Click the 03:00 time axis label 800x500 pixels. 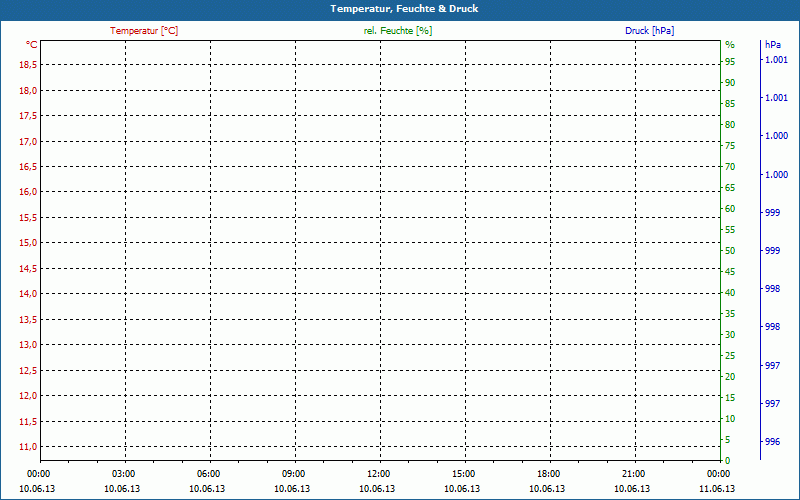(123, 474)
